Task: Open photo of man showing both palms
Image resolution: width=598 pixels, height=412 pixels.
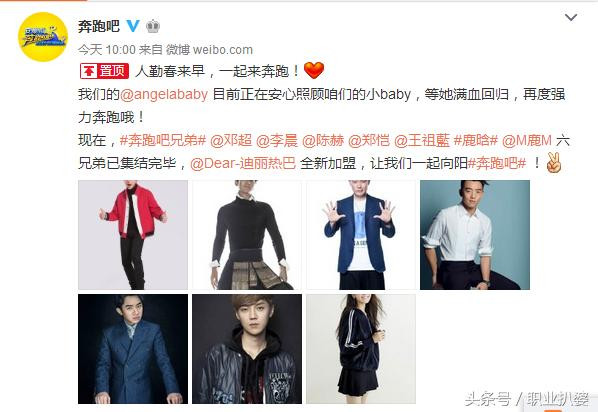Action: 361,235
